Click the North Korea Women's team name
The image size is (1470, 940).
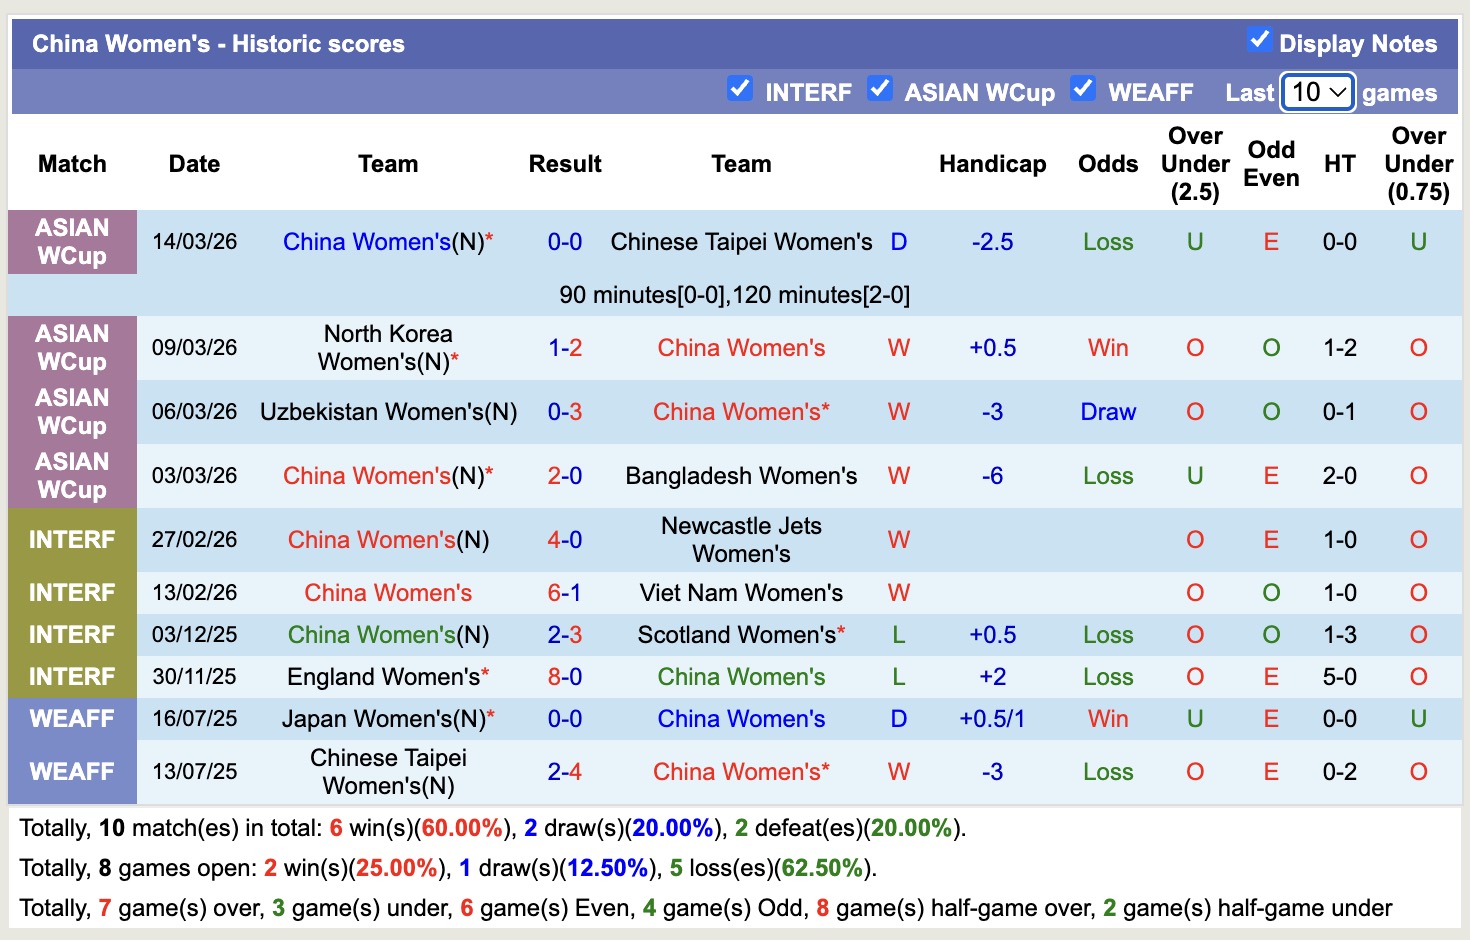(x=387, y=347)
